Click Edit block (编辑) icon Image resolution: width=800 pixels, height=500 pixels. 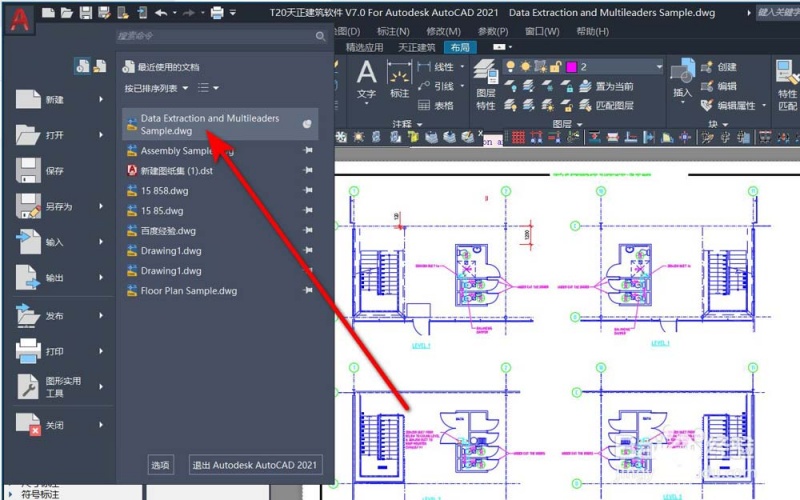coord(707,86)
